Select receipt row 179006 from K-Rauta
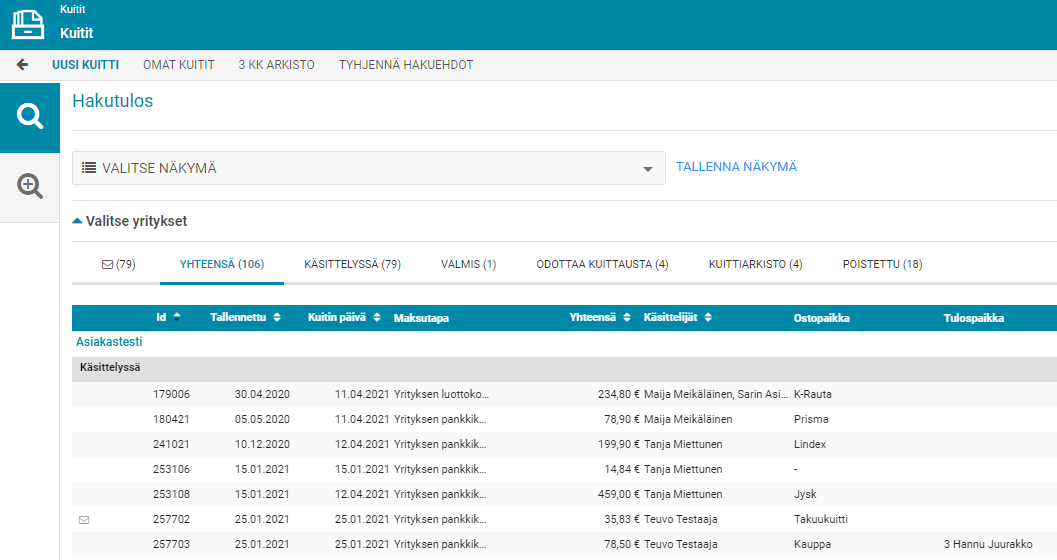The image size is (1057, 560). point(171,395)
